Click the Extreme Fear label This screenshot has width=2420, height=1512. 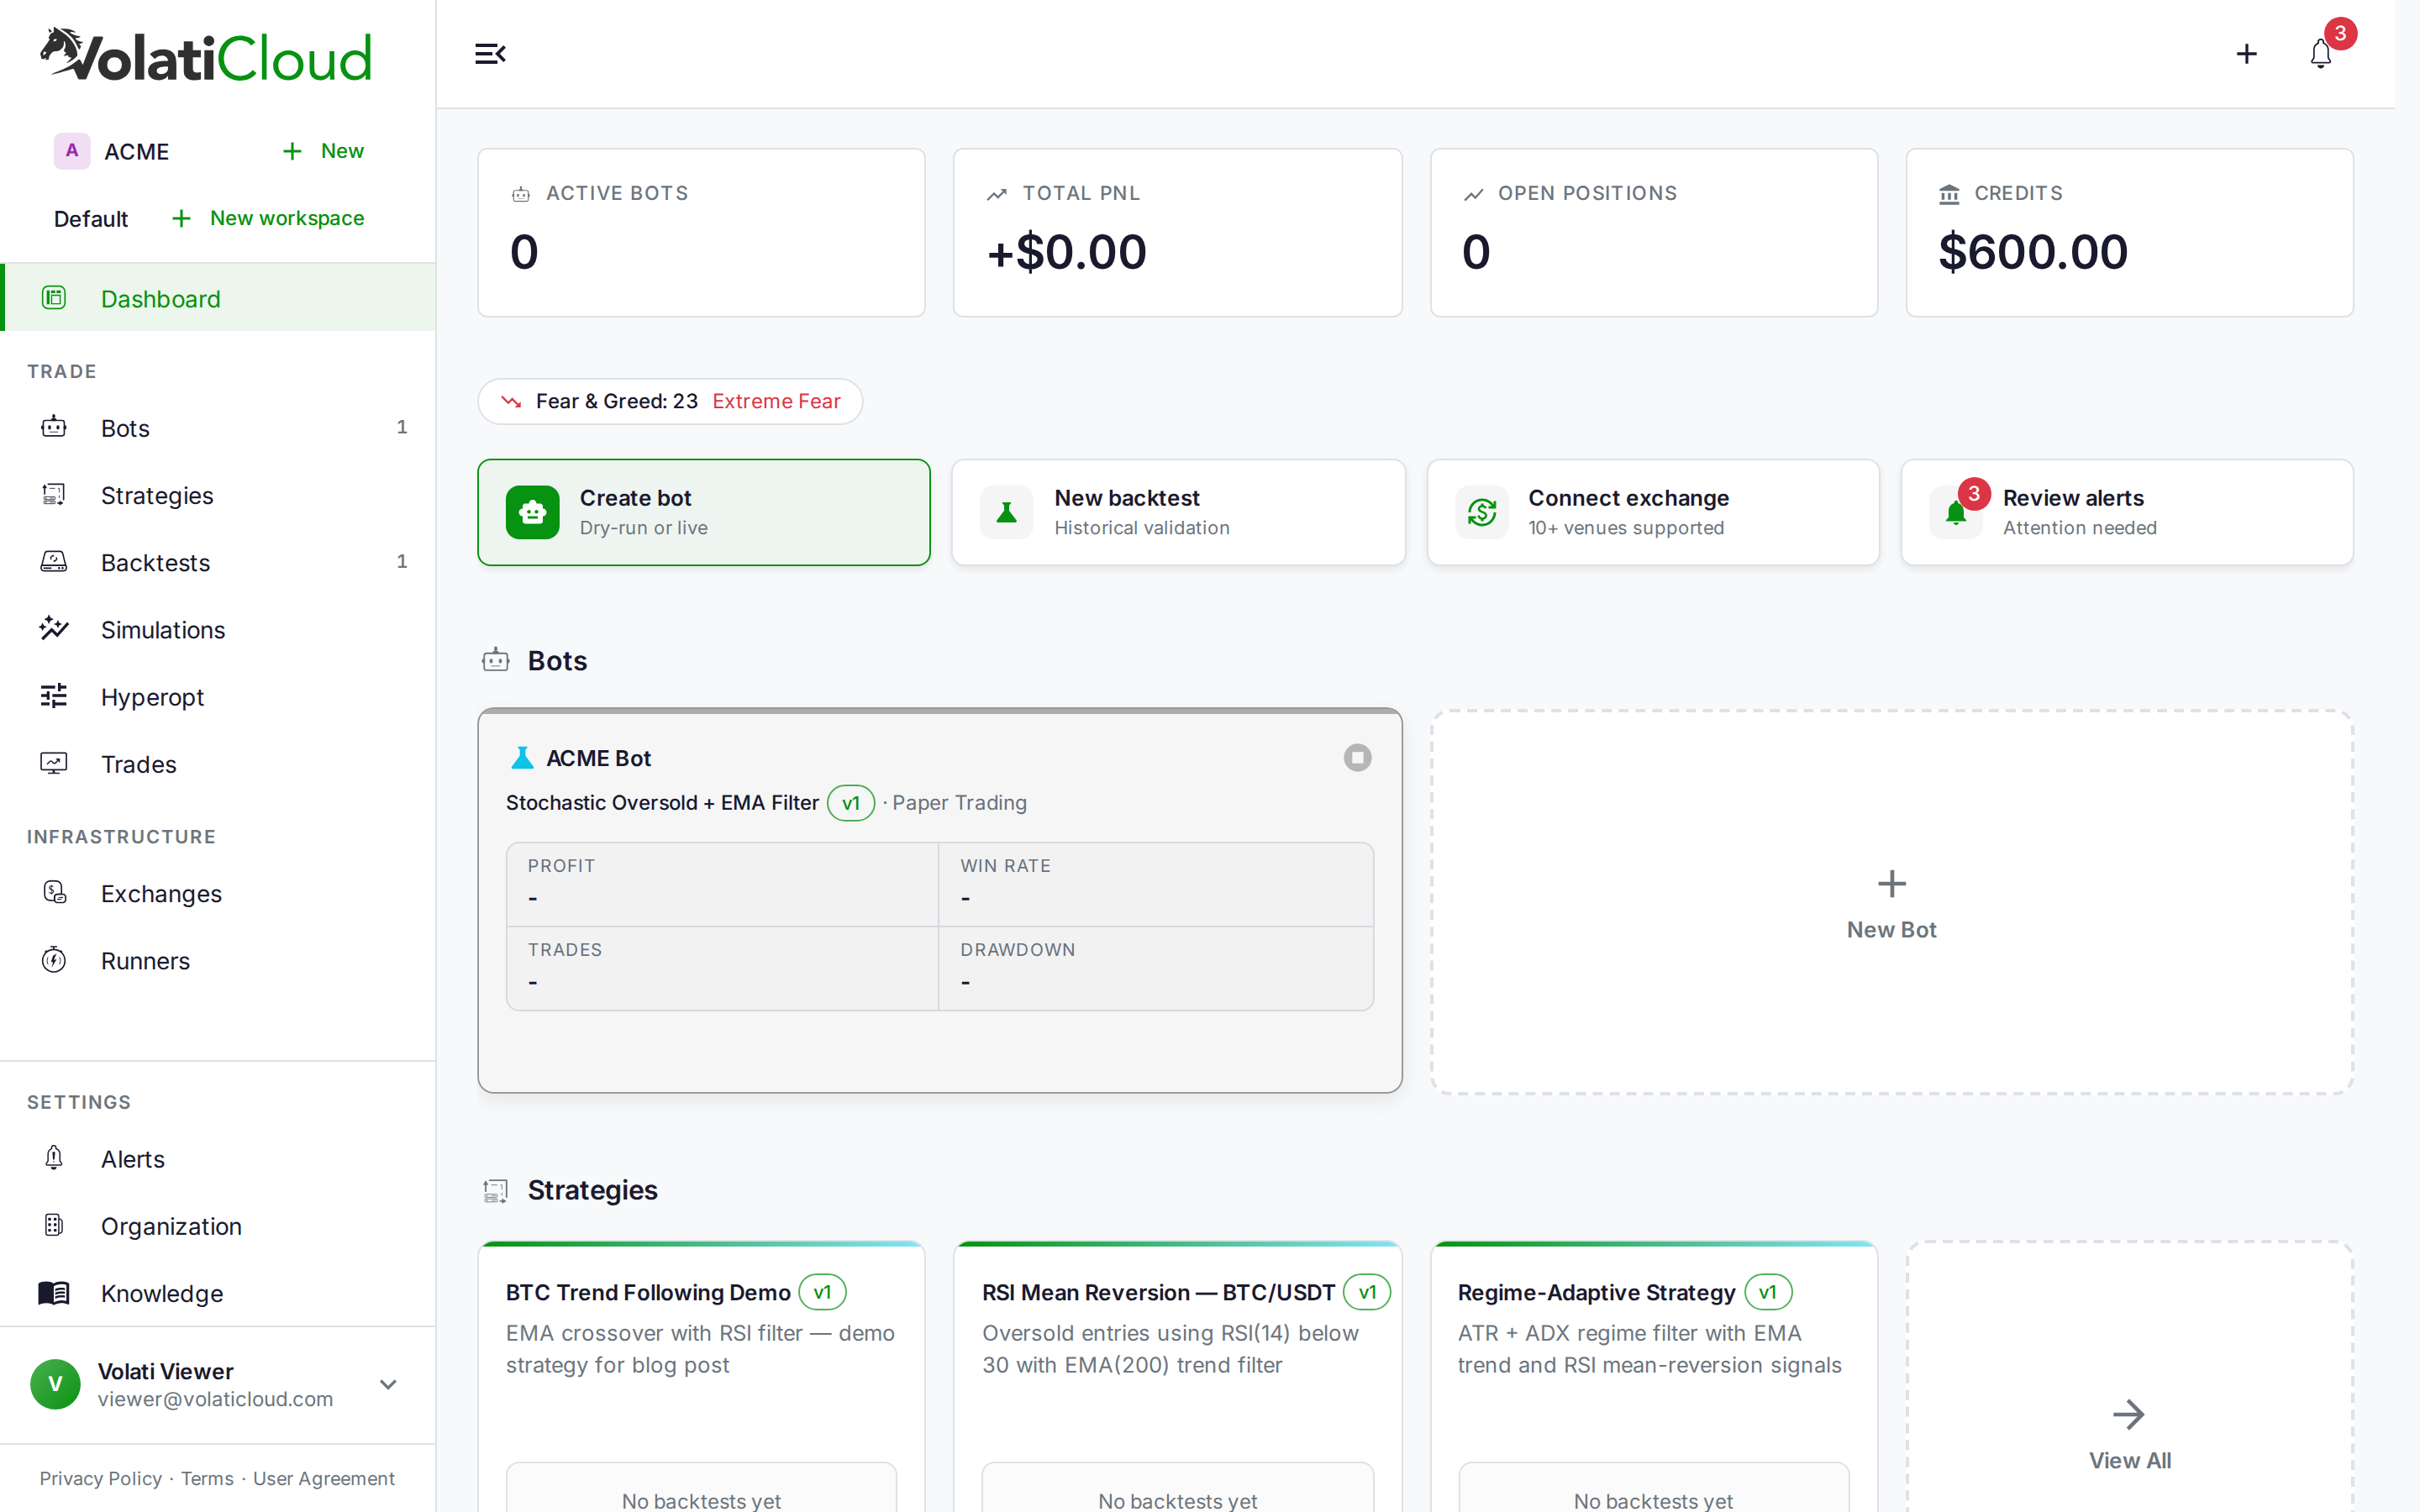click(776, 401)
